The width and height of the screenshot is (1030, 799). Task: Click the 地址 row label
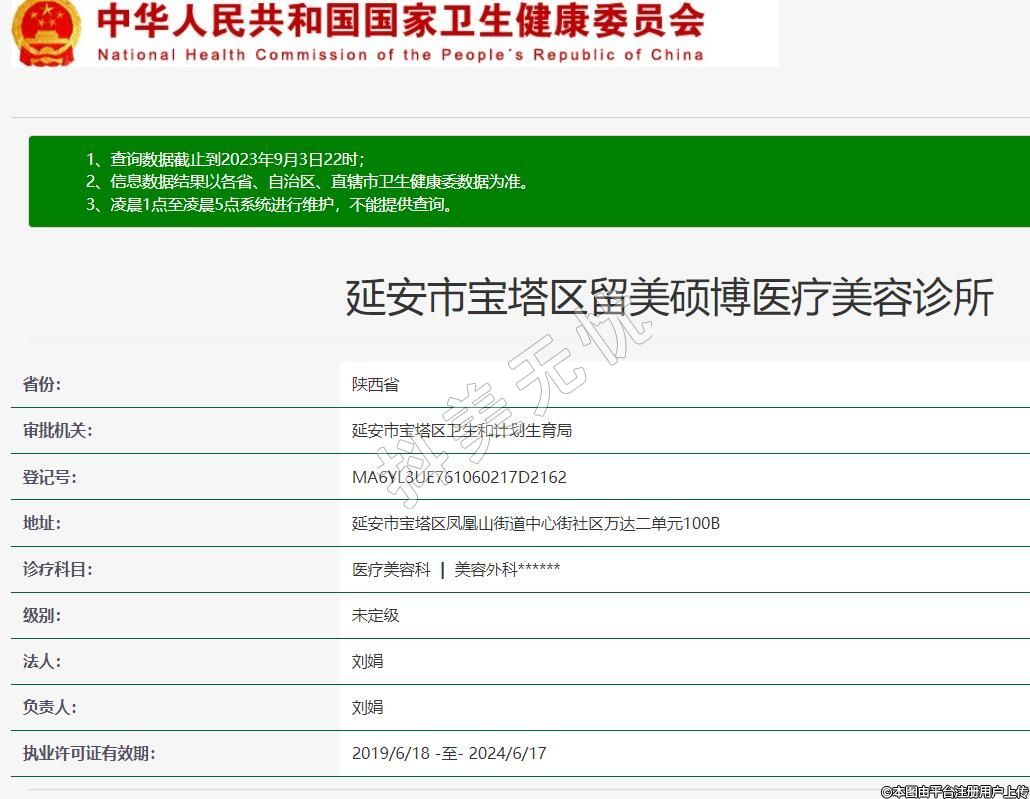point(42,523)
